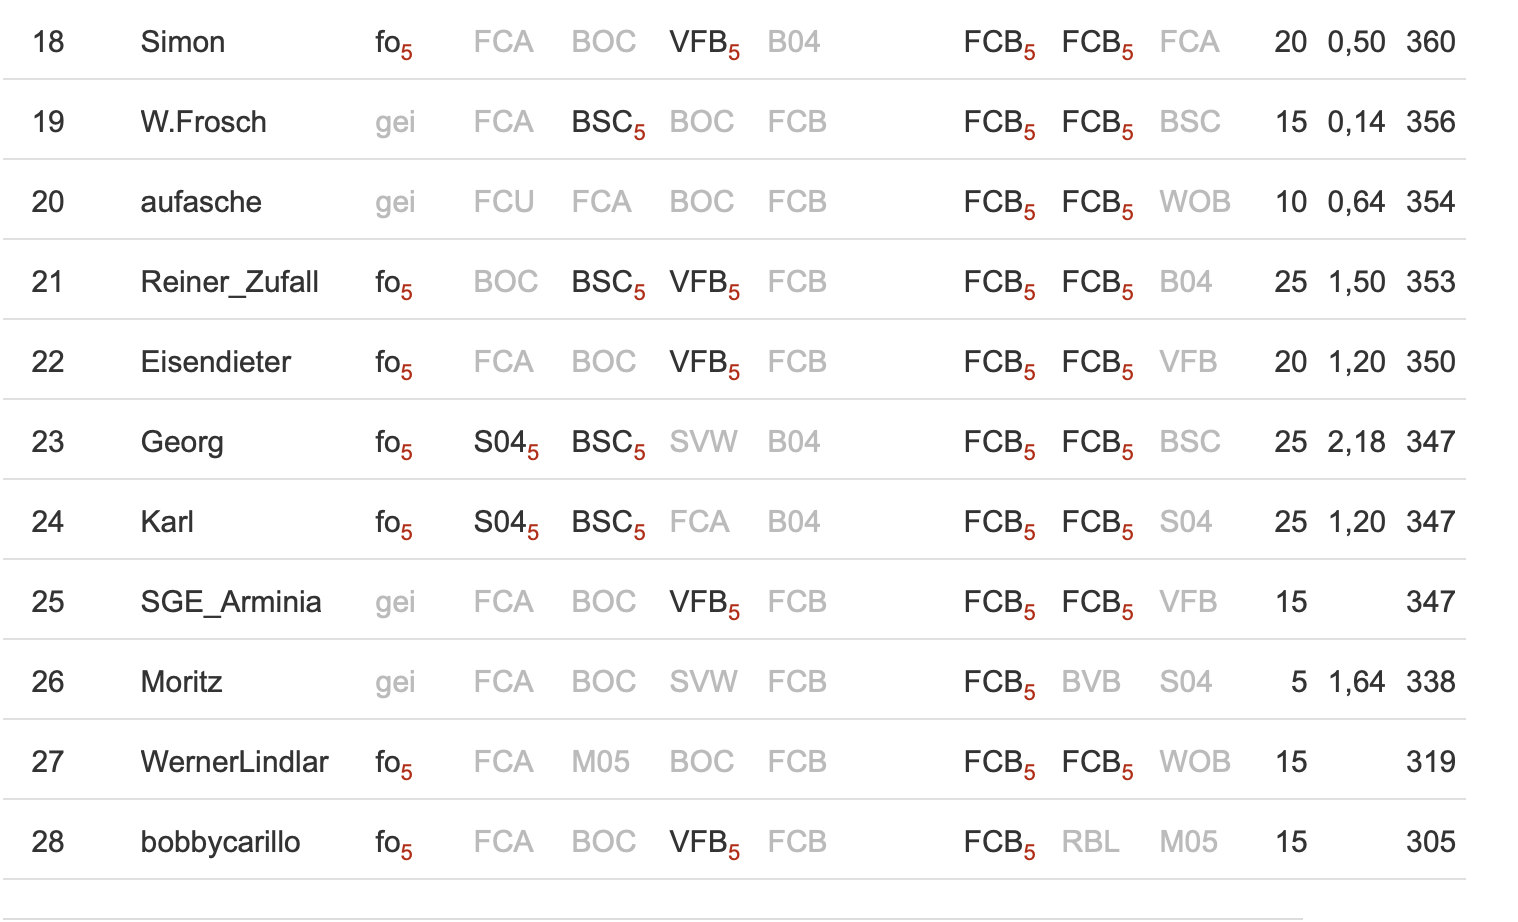The width and height of the screenshot is (1518, 922).
Task: Click player name Karl
Action: click(x=167, y=522)
